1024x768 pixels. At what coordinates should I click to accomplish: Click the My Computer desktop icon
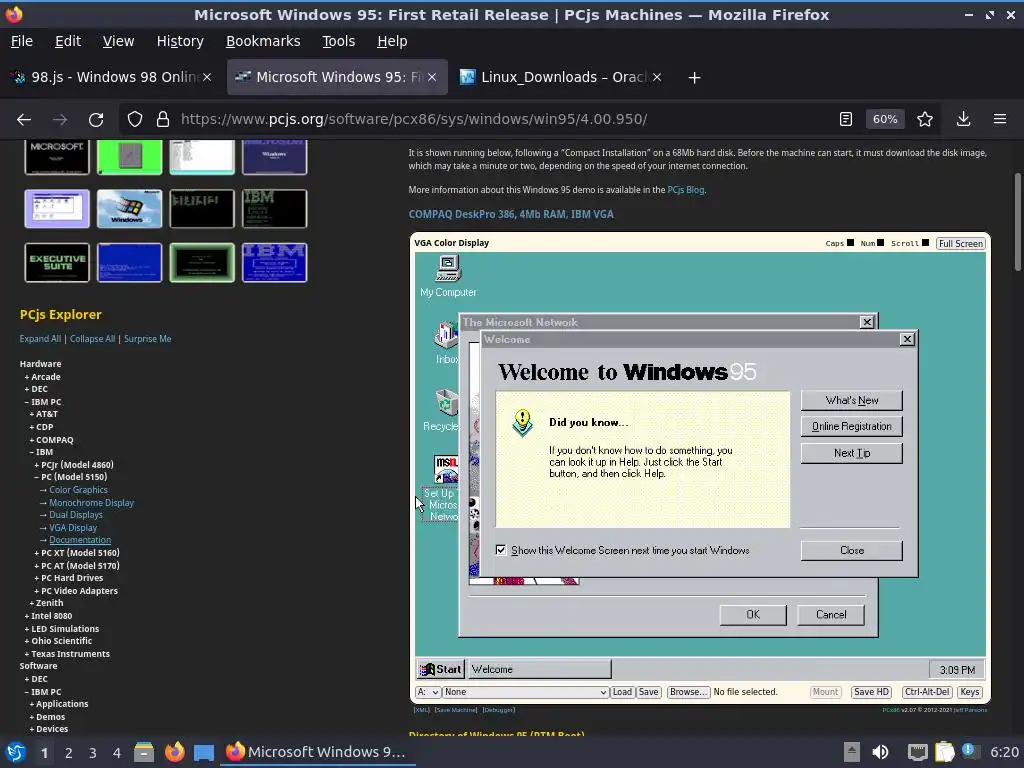448,276
